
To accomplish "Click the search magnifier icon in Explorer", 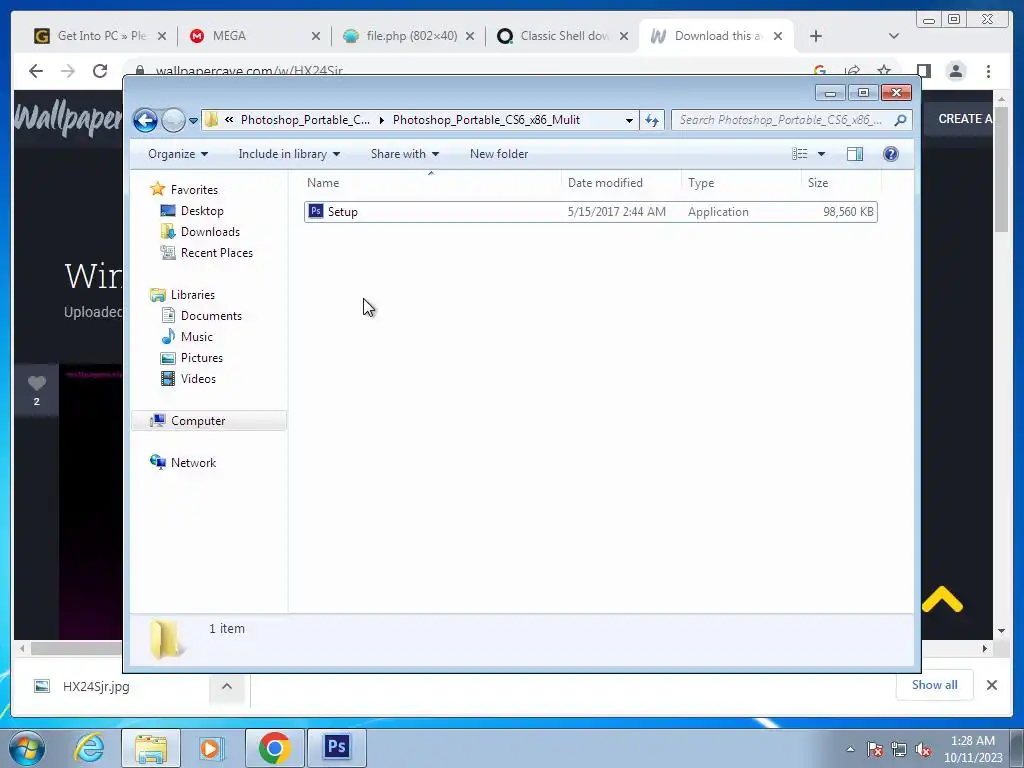I will (901, 120).
